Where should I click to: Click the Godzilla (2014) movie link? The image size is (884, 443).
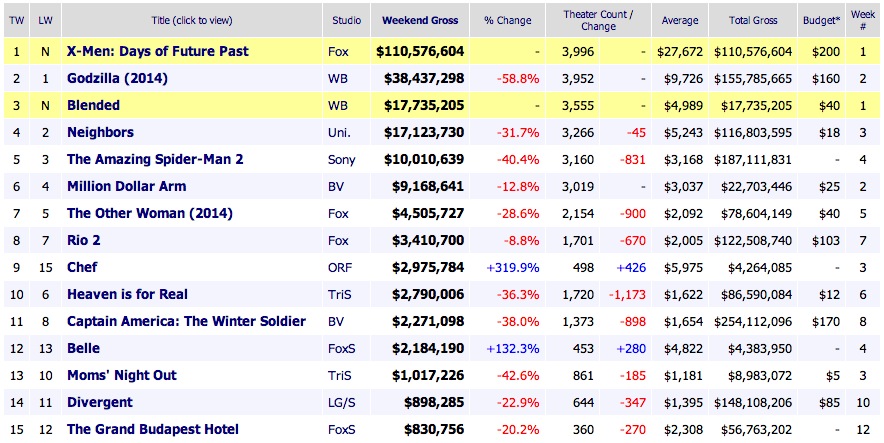[x=116, y=78]
